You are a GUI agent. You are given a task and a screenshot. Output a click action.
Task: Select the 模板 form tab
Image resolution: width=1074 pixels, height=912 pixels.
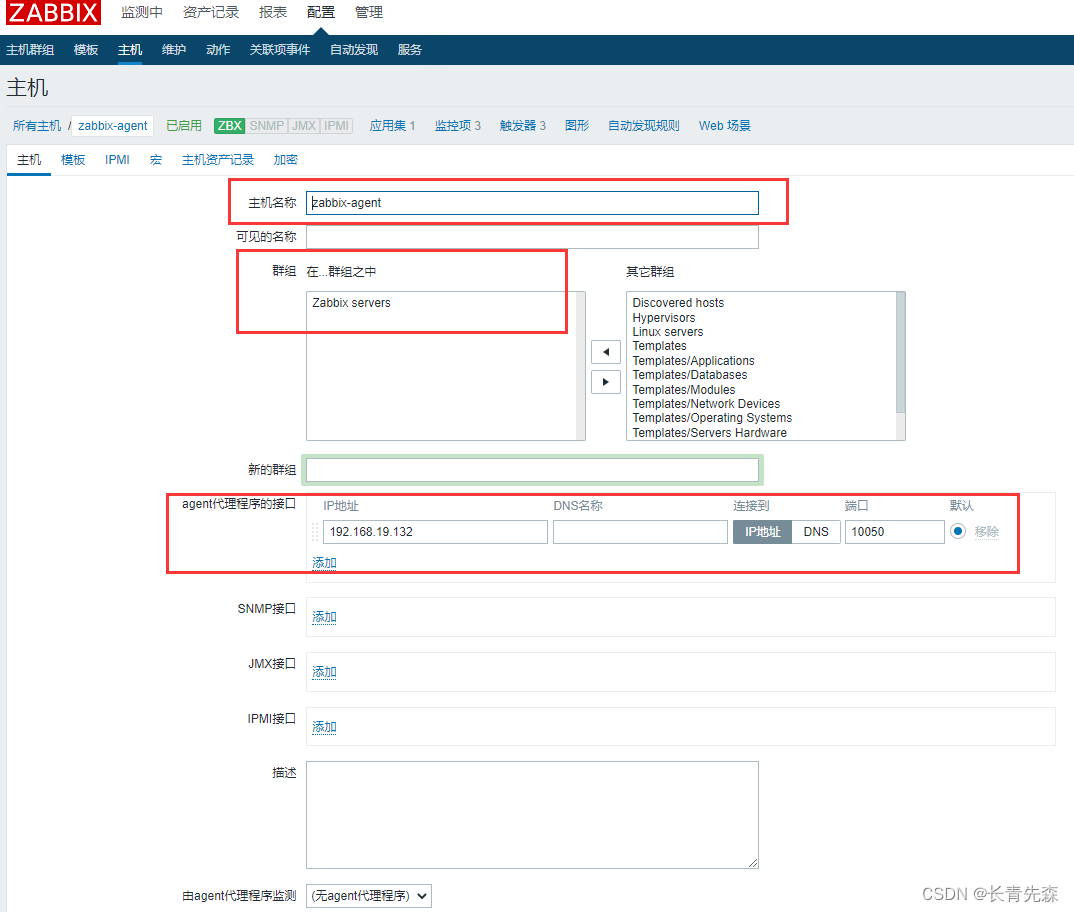point(73,160)
